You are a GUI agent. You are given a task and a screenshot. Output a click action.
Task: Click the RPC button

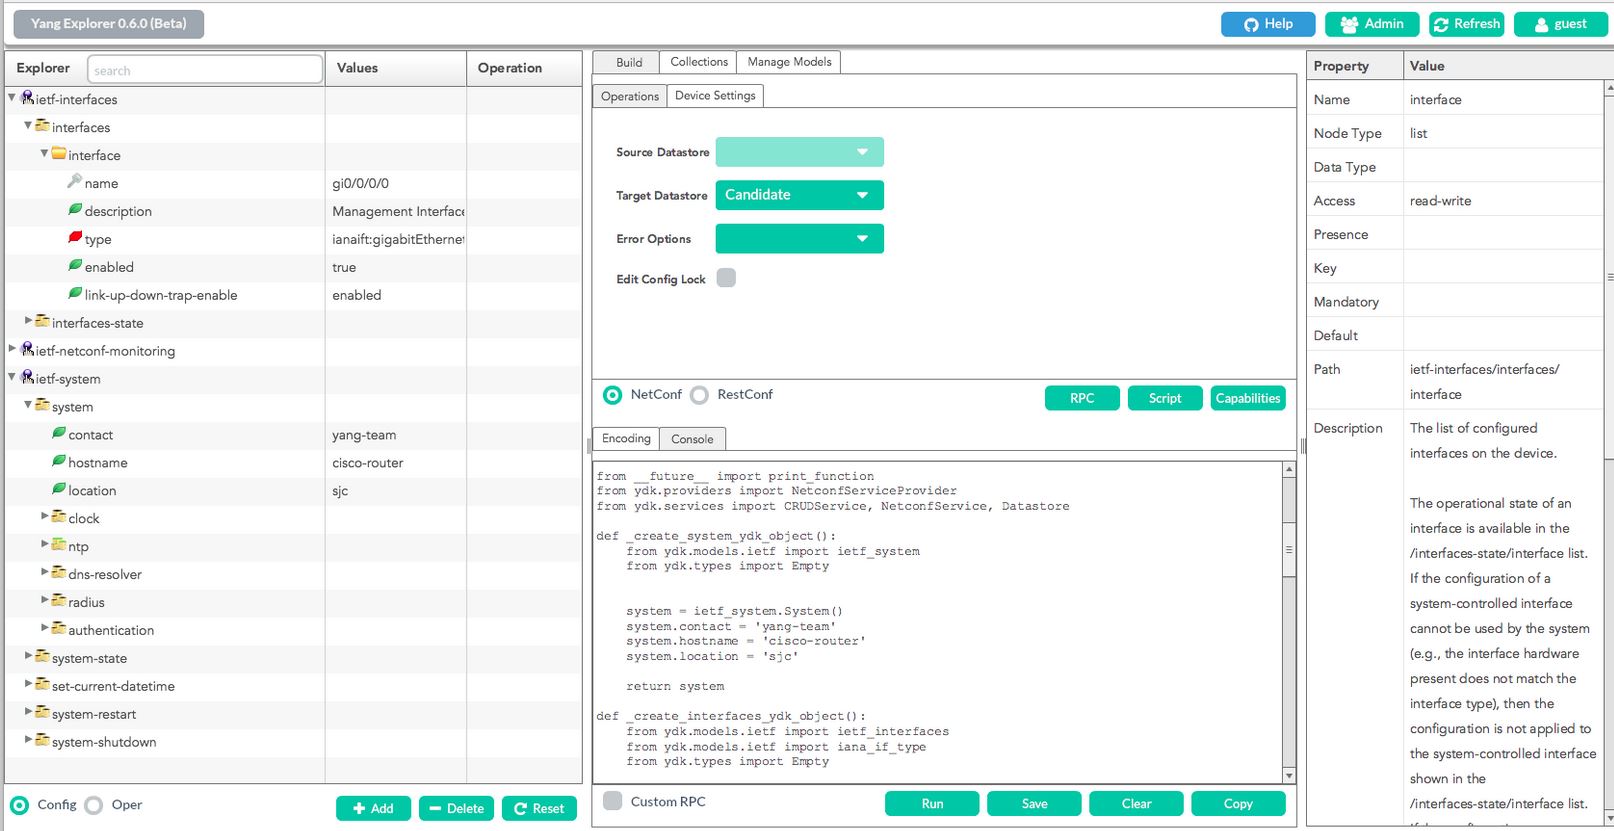pos(1082,398)
